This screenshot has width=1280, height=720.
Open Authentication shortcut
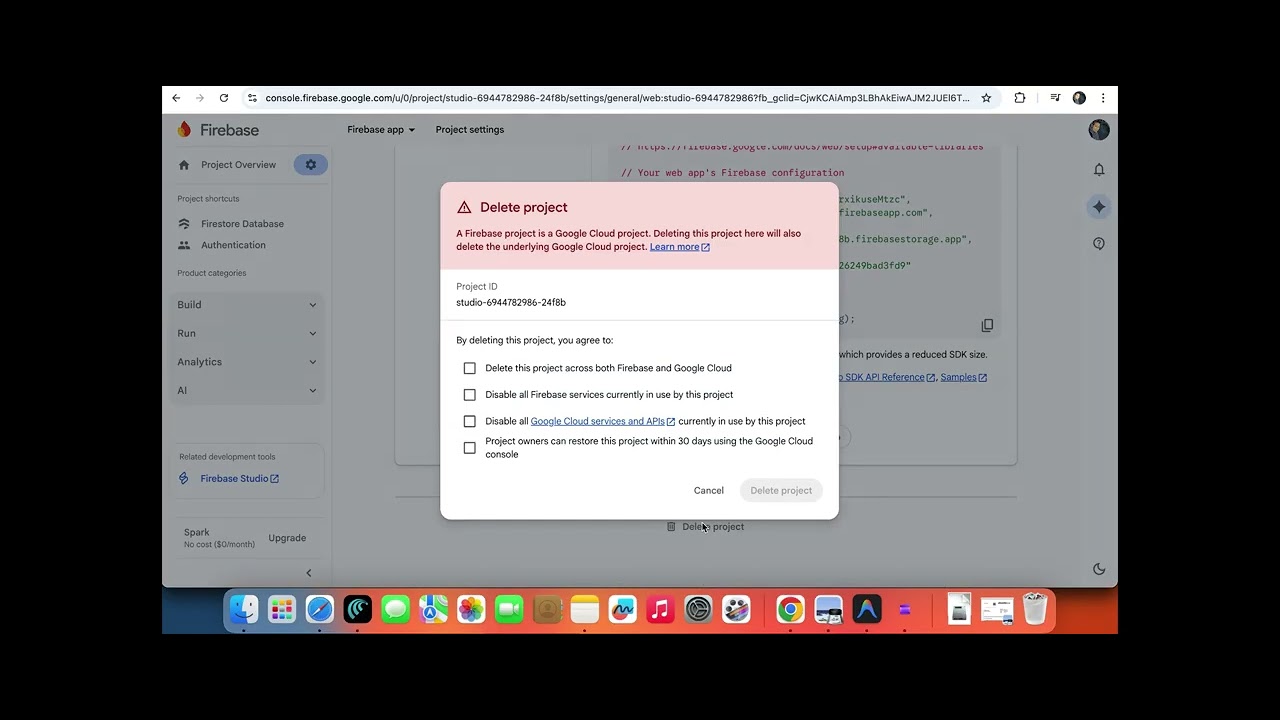pyautogui.click(x=223, y=245)
